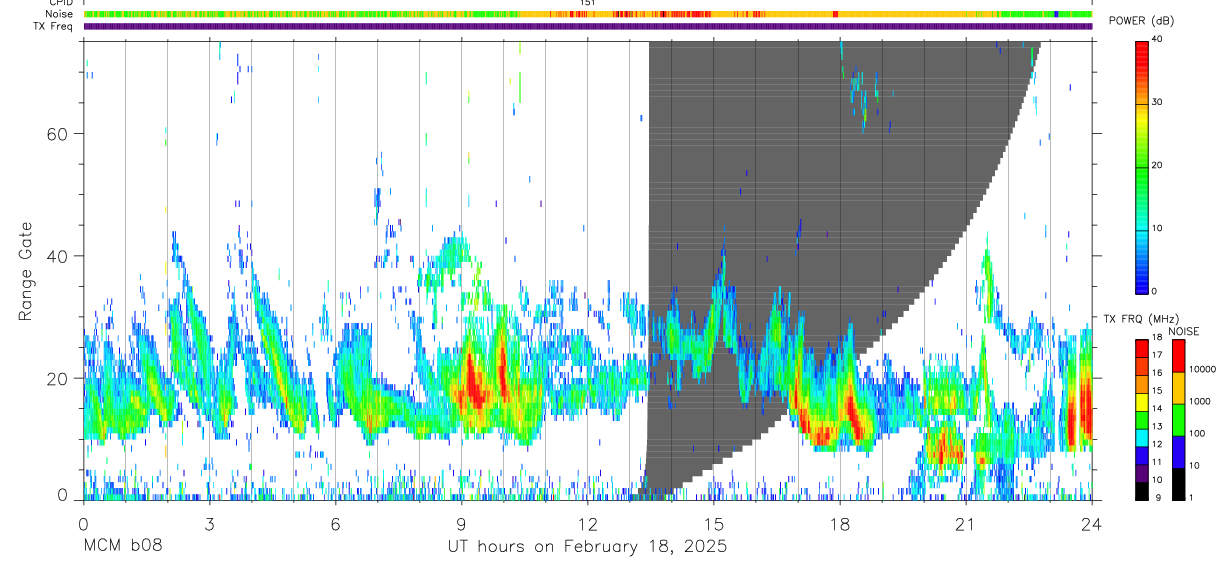Click the POWER (dB) gradient color bar

point(1140,166)
